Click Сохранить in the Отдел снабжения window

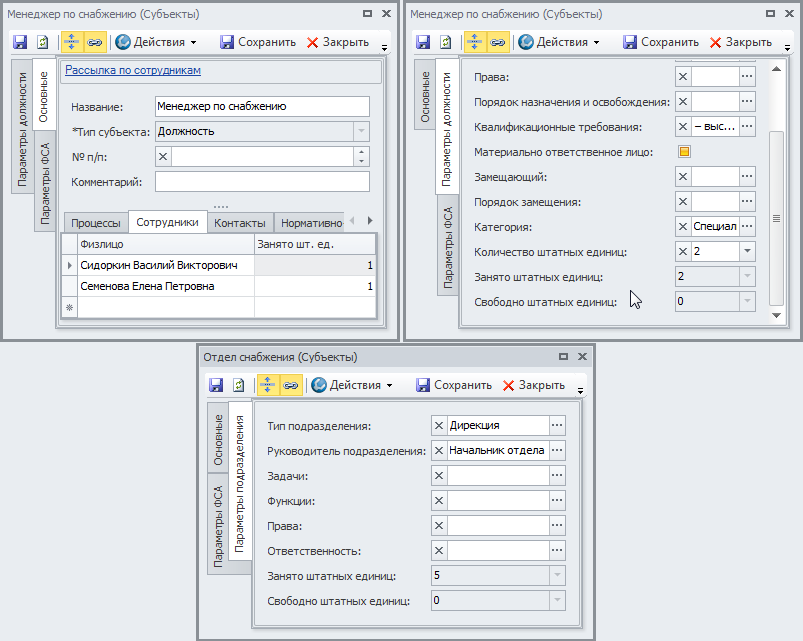pyautogui.click(x=454, y=385)
